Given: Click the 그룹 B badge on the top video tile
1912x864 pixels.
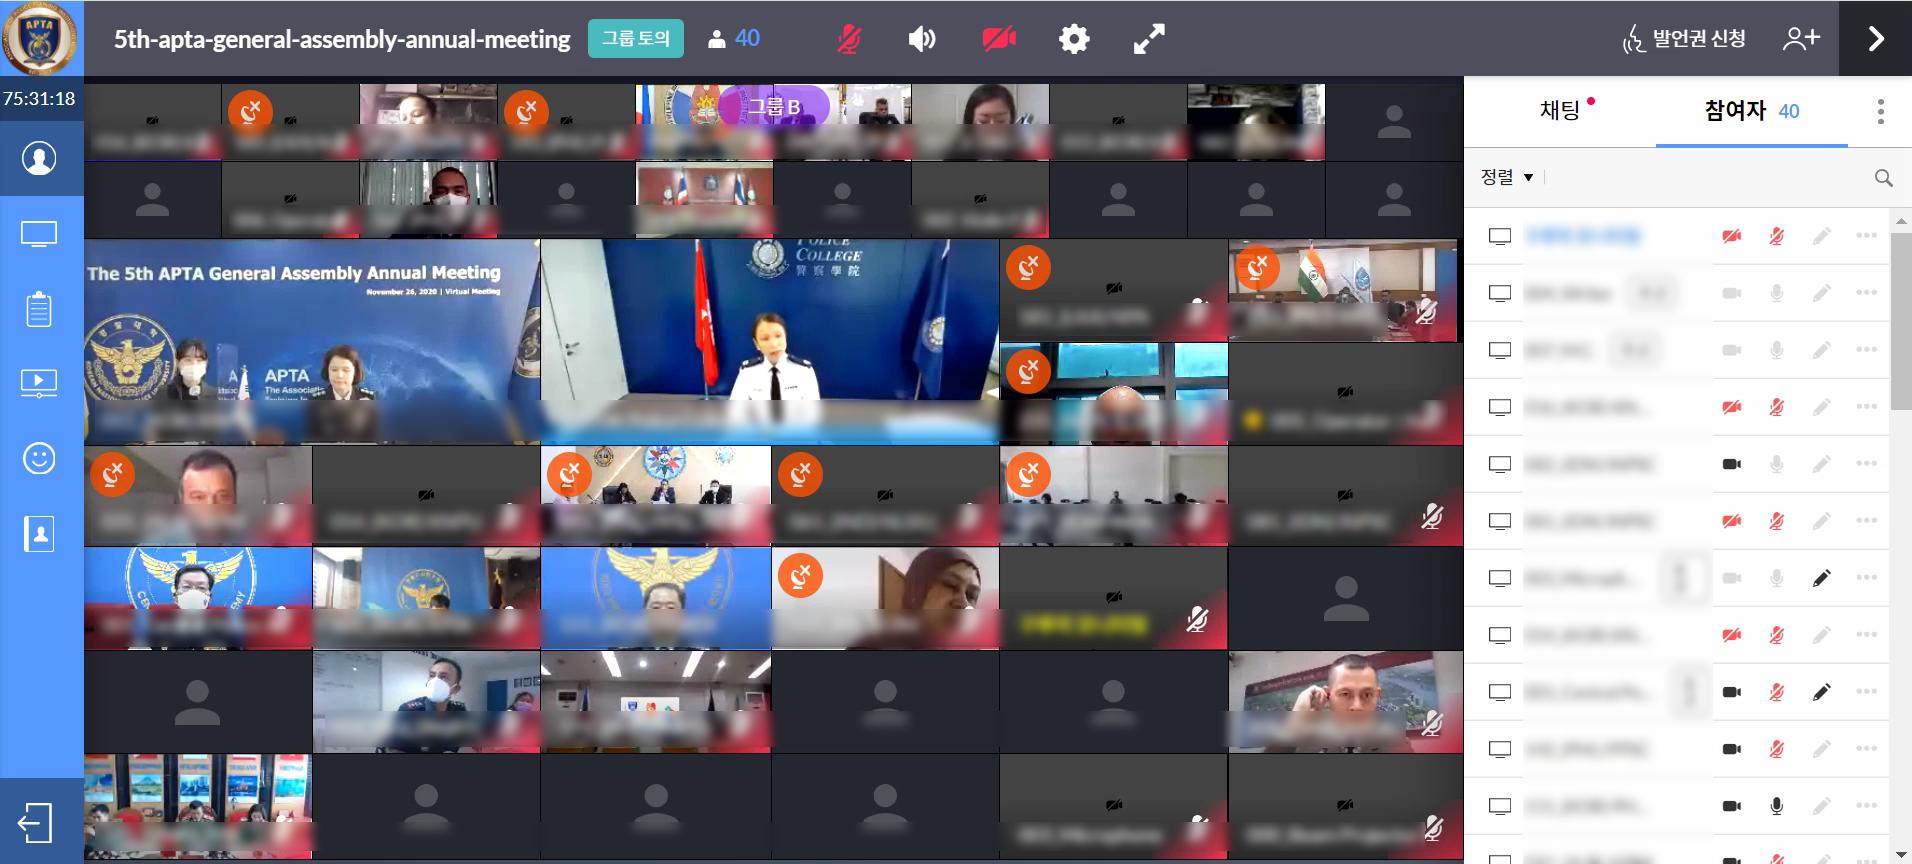Looking at the screenshot, I should click(x=774, y=106).
